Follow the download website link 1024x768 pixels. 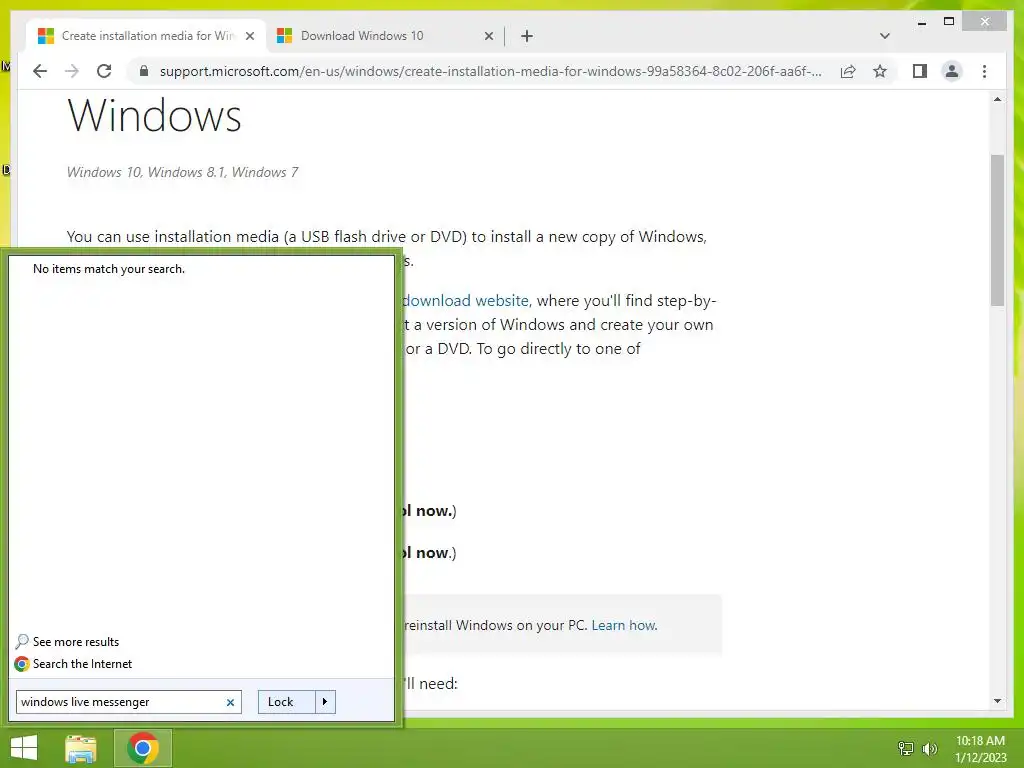(465, 300)
